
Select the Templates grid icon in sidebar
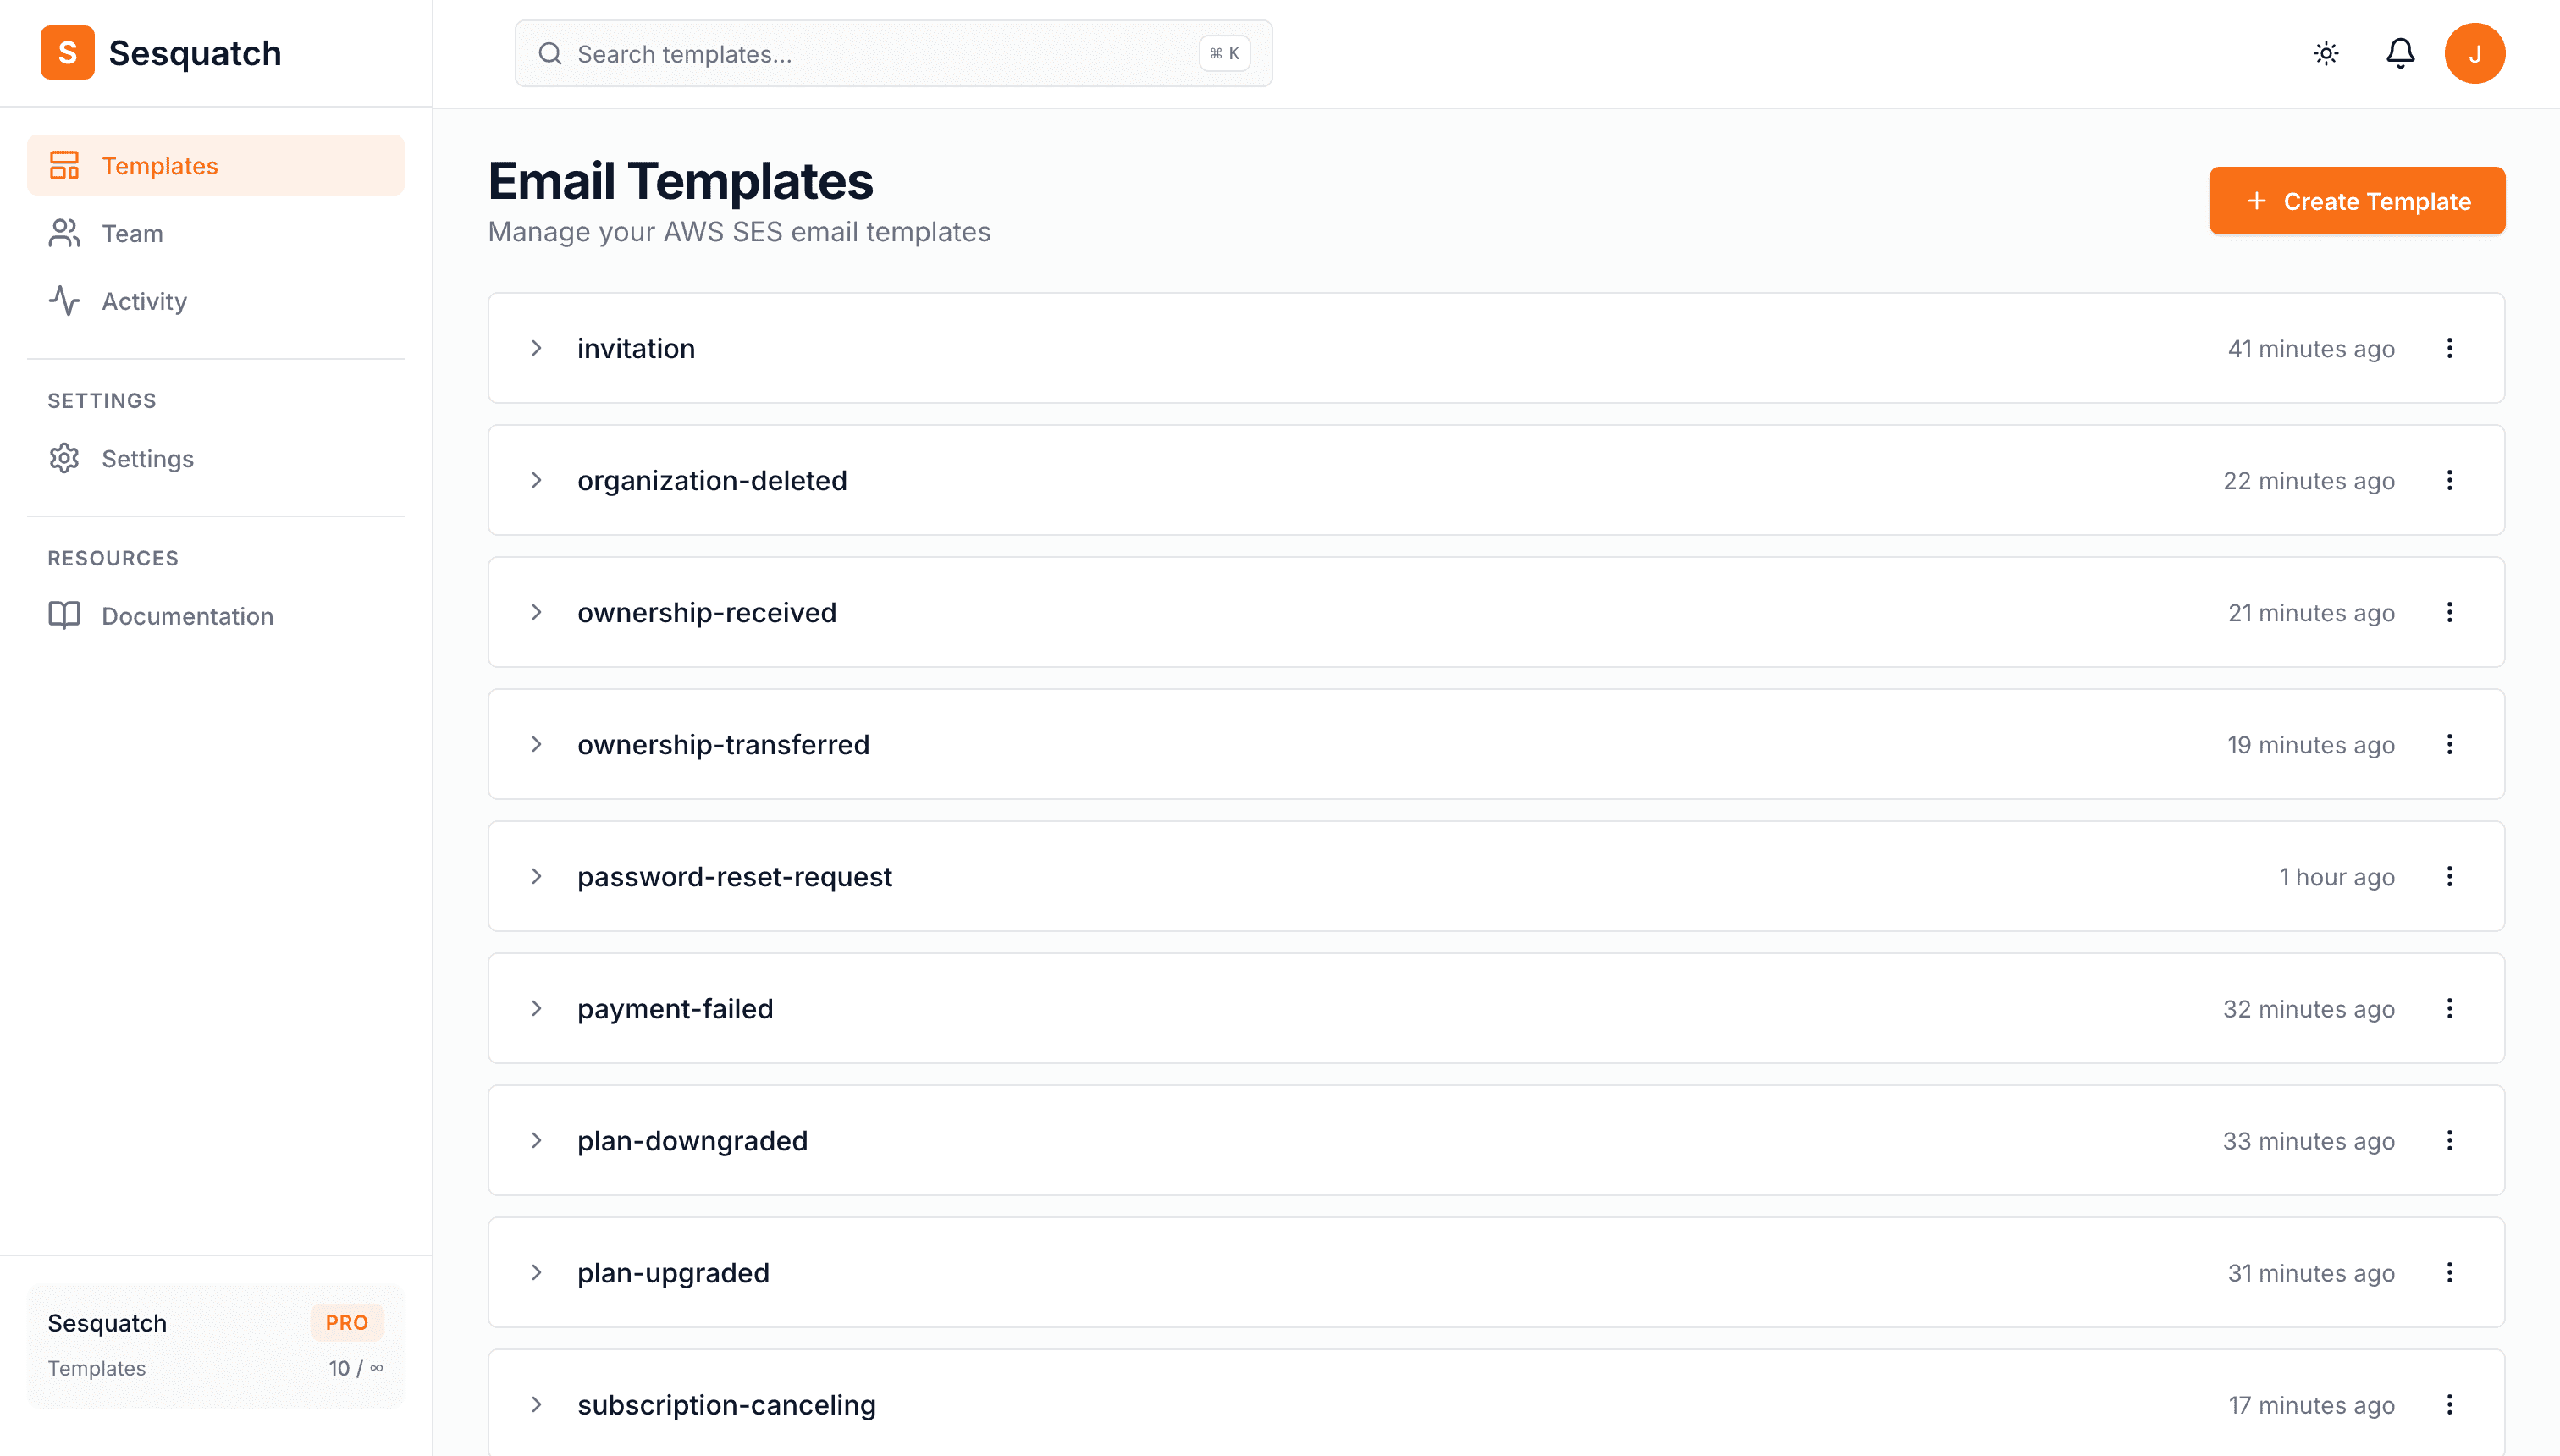tap(64, 165)
